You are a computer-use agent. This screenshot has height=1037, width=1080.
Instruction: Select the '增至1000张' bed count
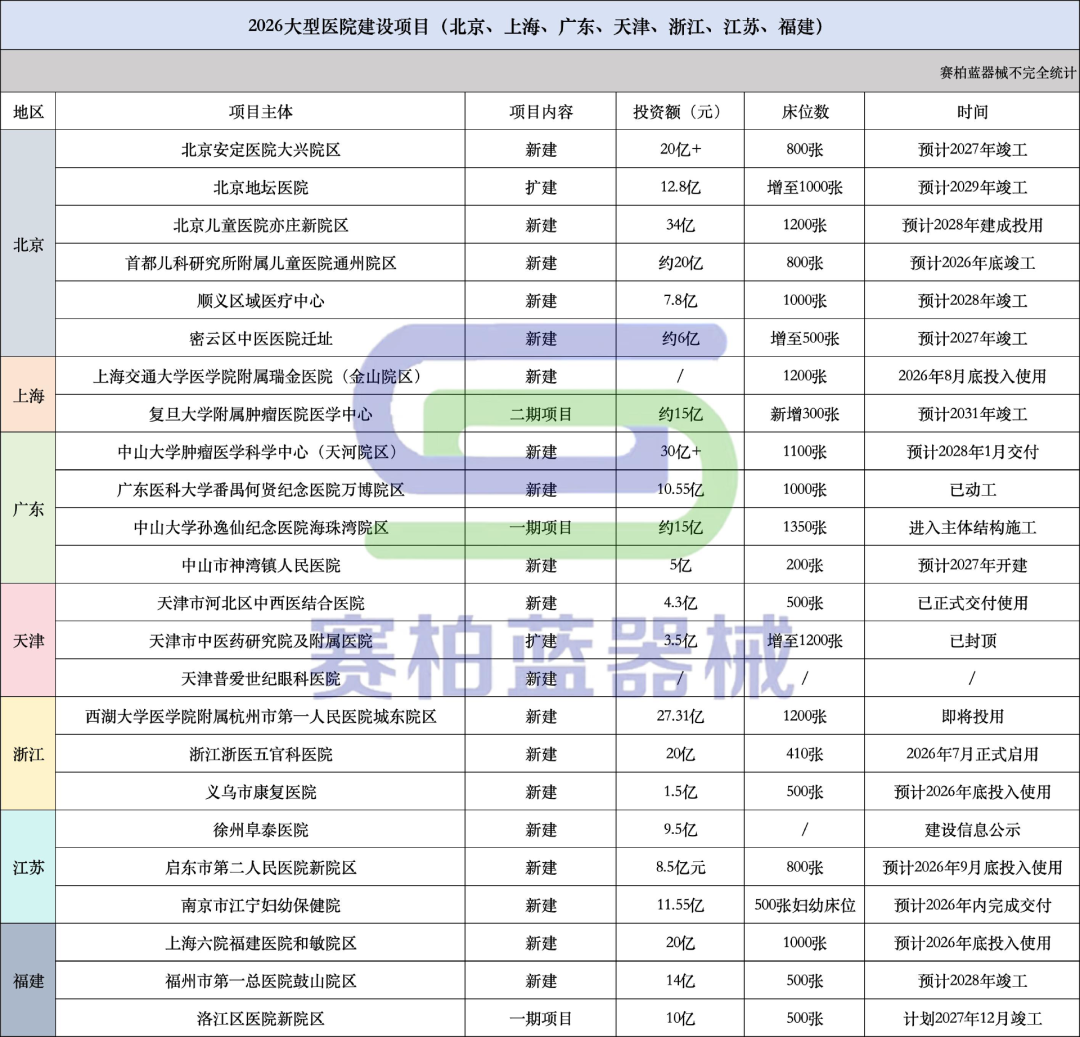(x=804, y=187)
